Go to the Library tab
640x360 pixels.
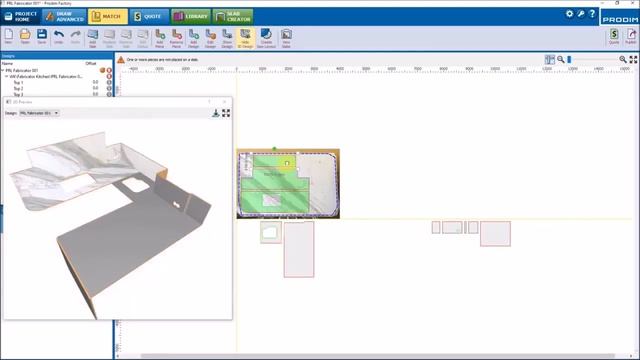coord(191,16)
